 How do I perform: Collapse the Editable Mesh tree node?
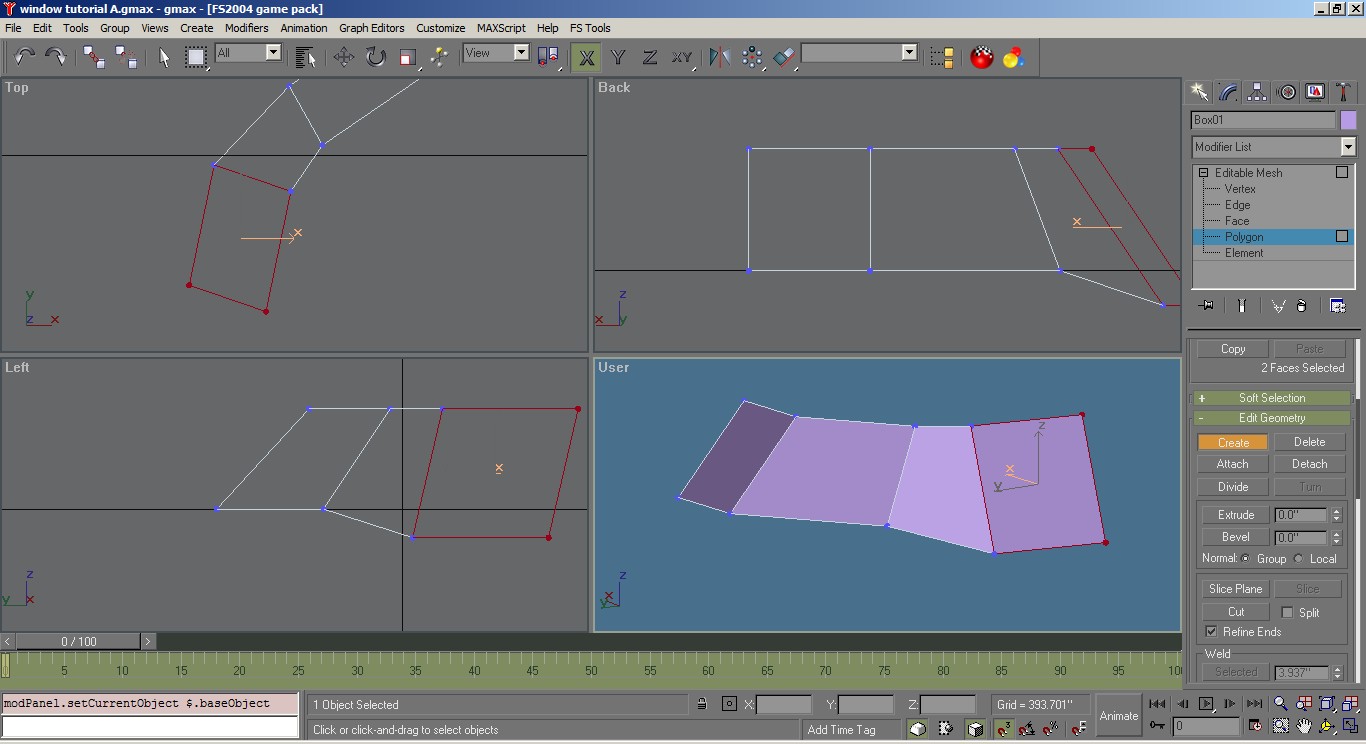tap(1204, 173)
